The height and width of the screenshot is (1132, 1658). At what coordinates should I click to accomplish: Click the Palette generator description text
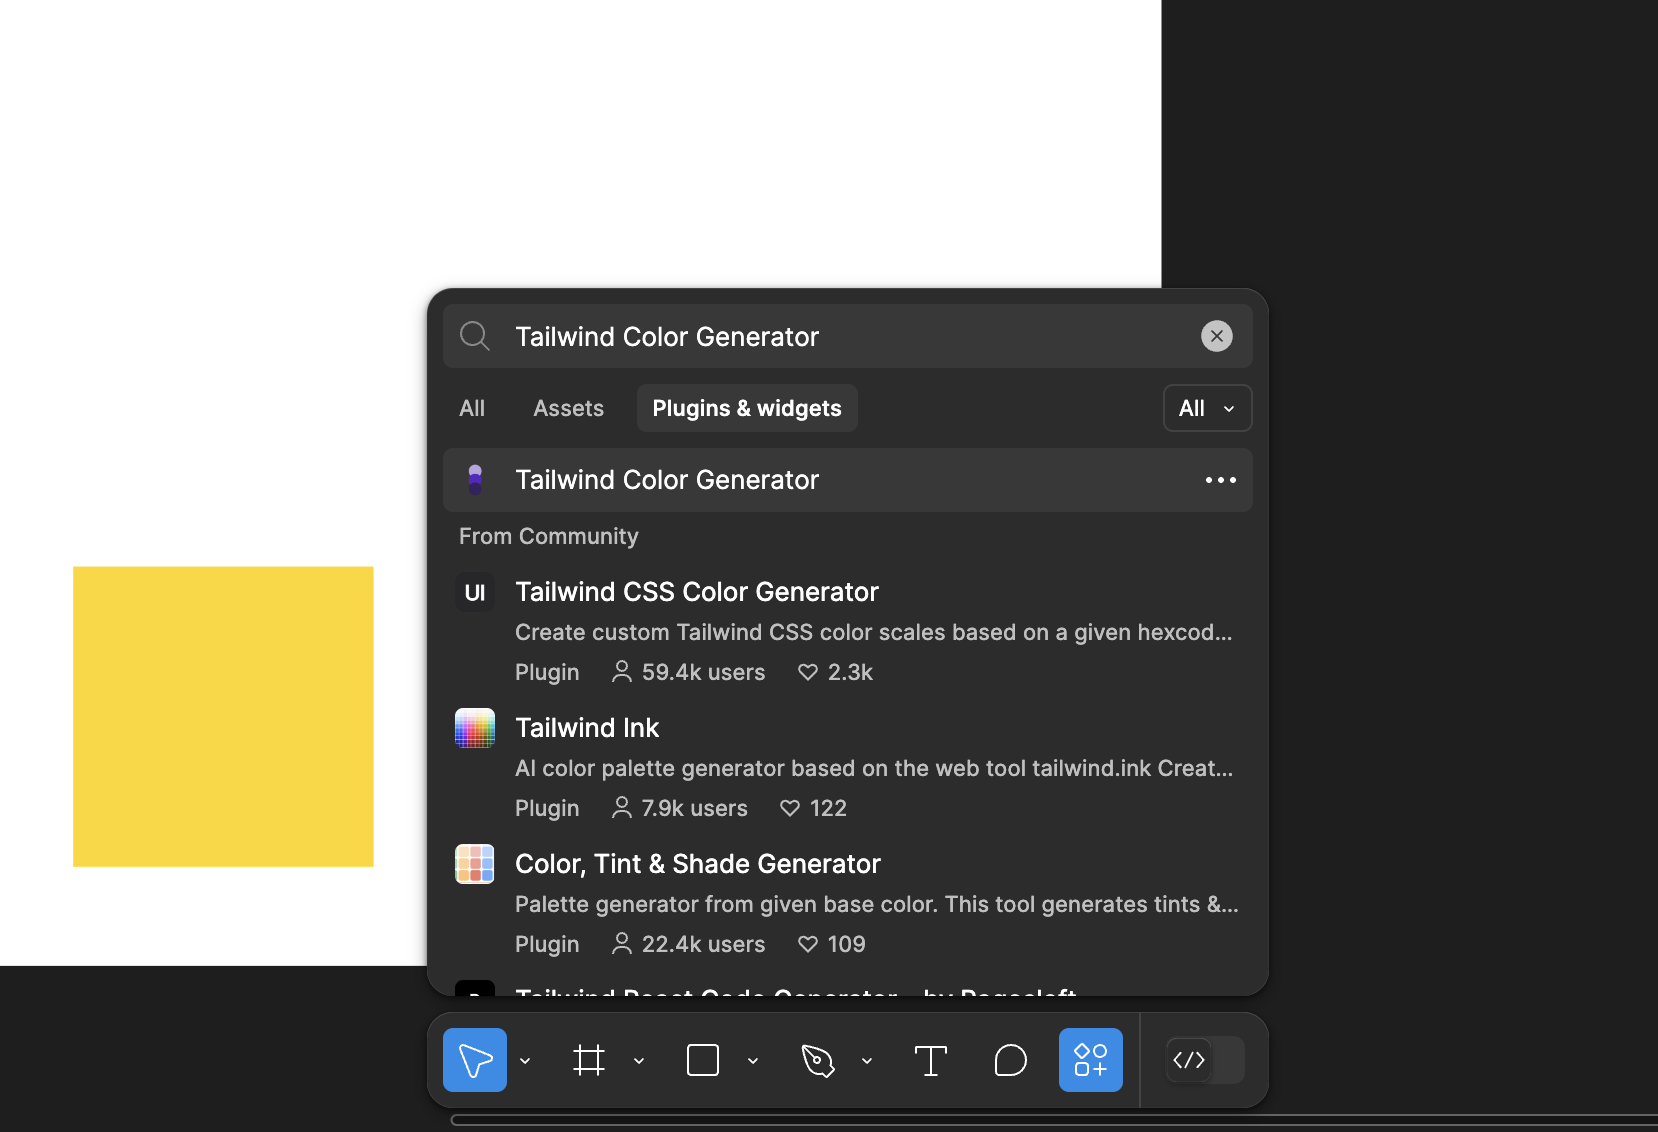coord(877,904)
